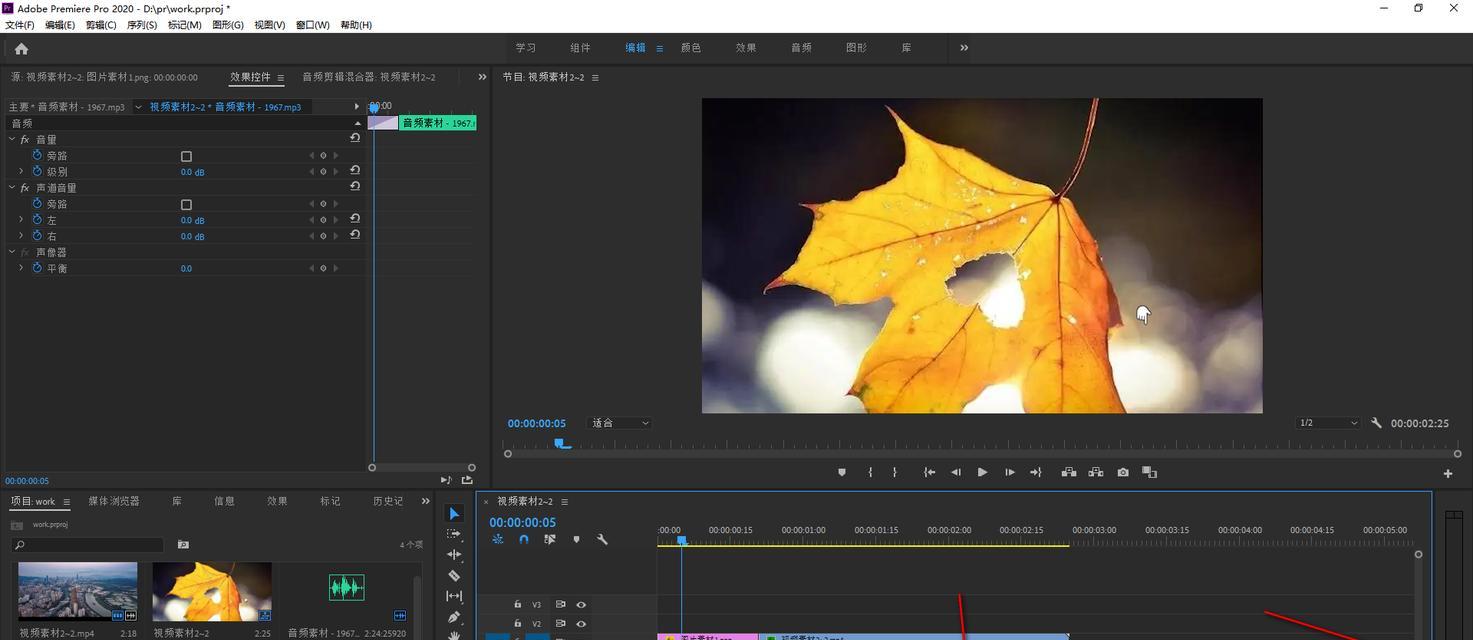
Task: Toggle V2 track lock
Action: point(517,624)
